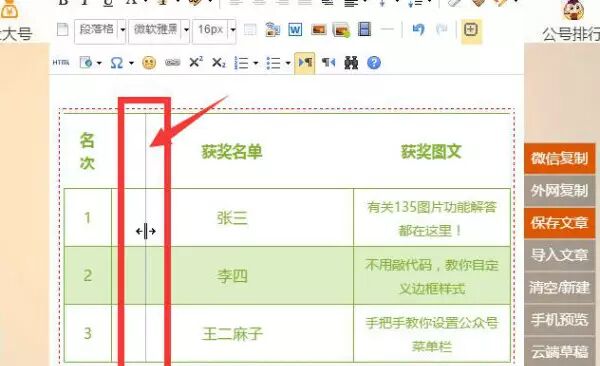Click the 张三 table cell
600x366 pixels.
click(x=232, y=218)
